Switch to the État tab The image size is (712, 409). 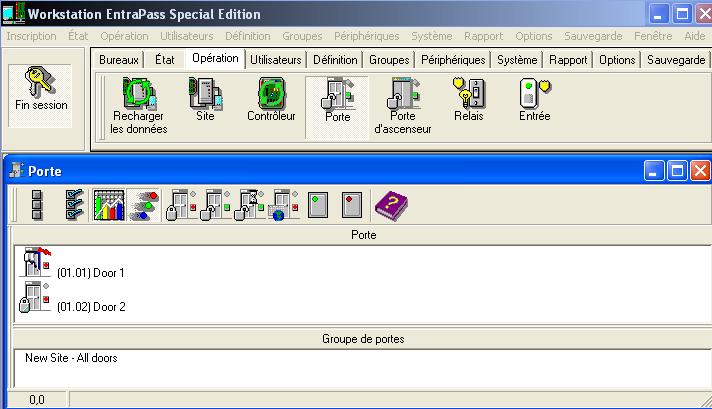(x=164, y=59)
